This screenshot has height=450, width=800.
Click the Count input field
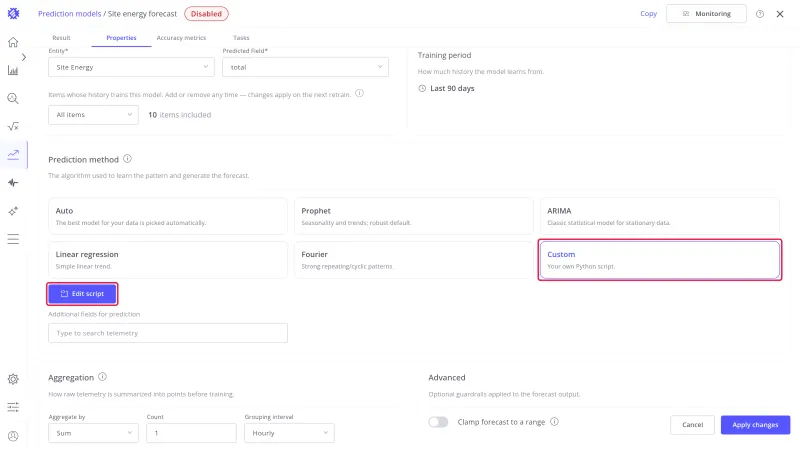191,433
